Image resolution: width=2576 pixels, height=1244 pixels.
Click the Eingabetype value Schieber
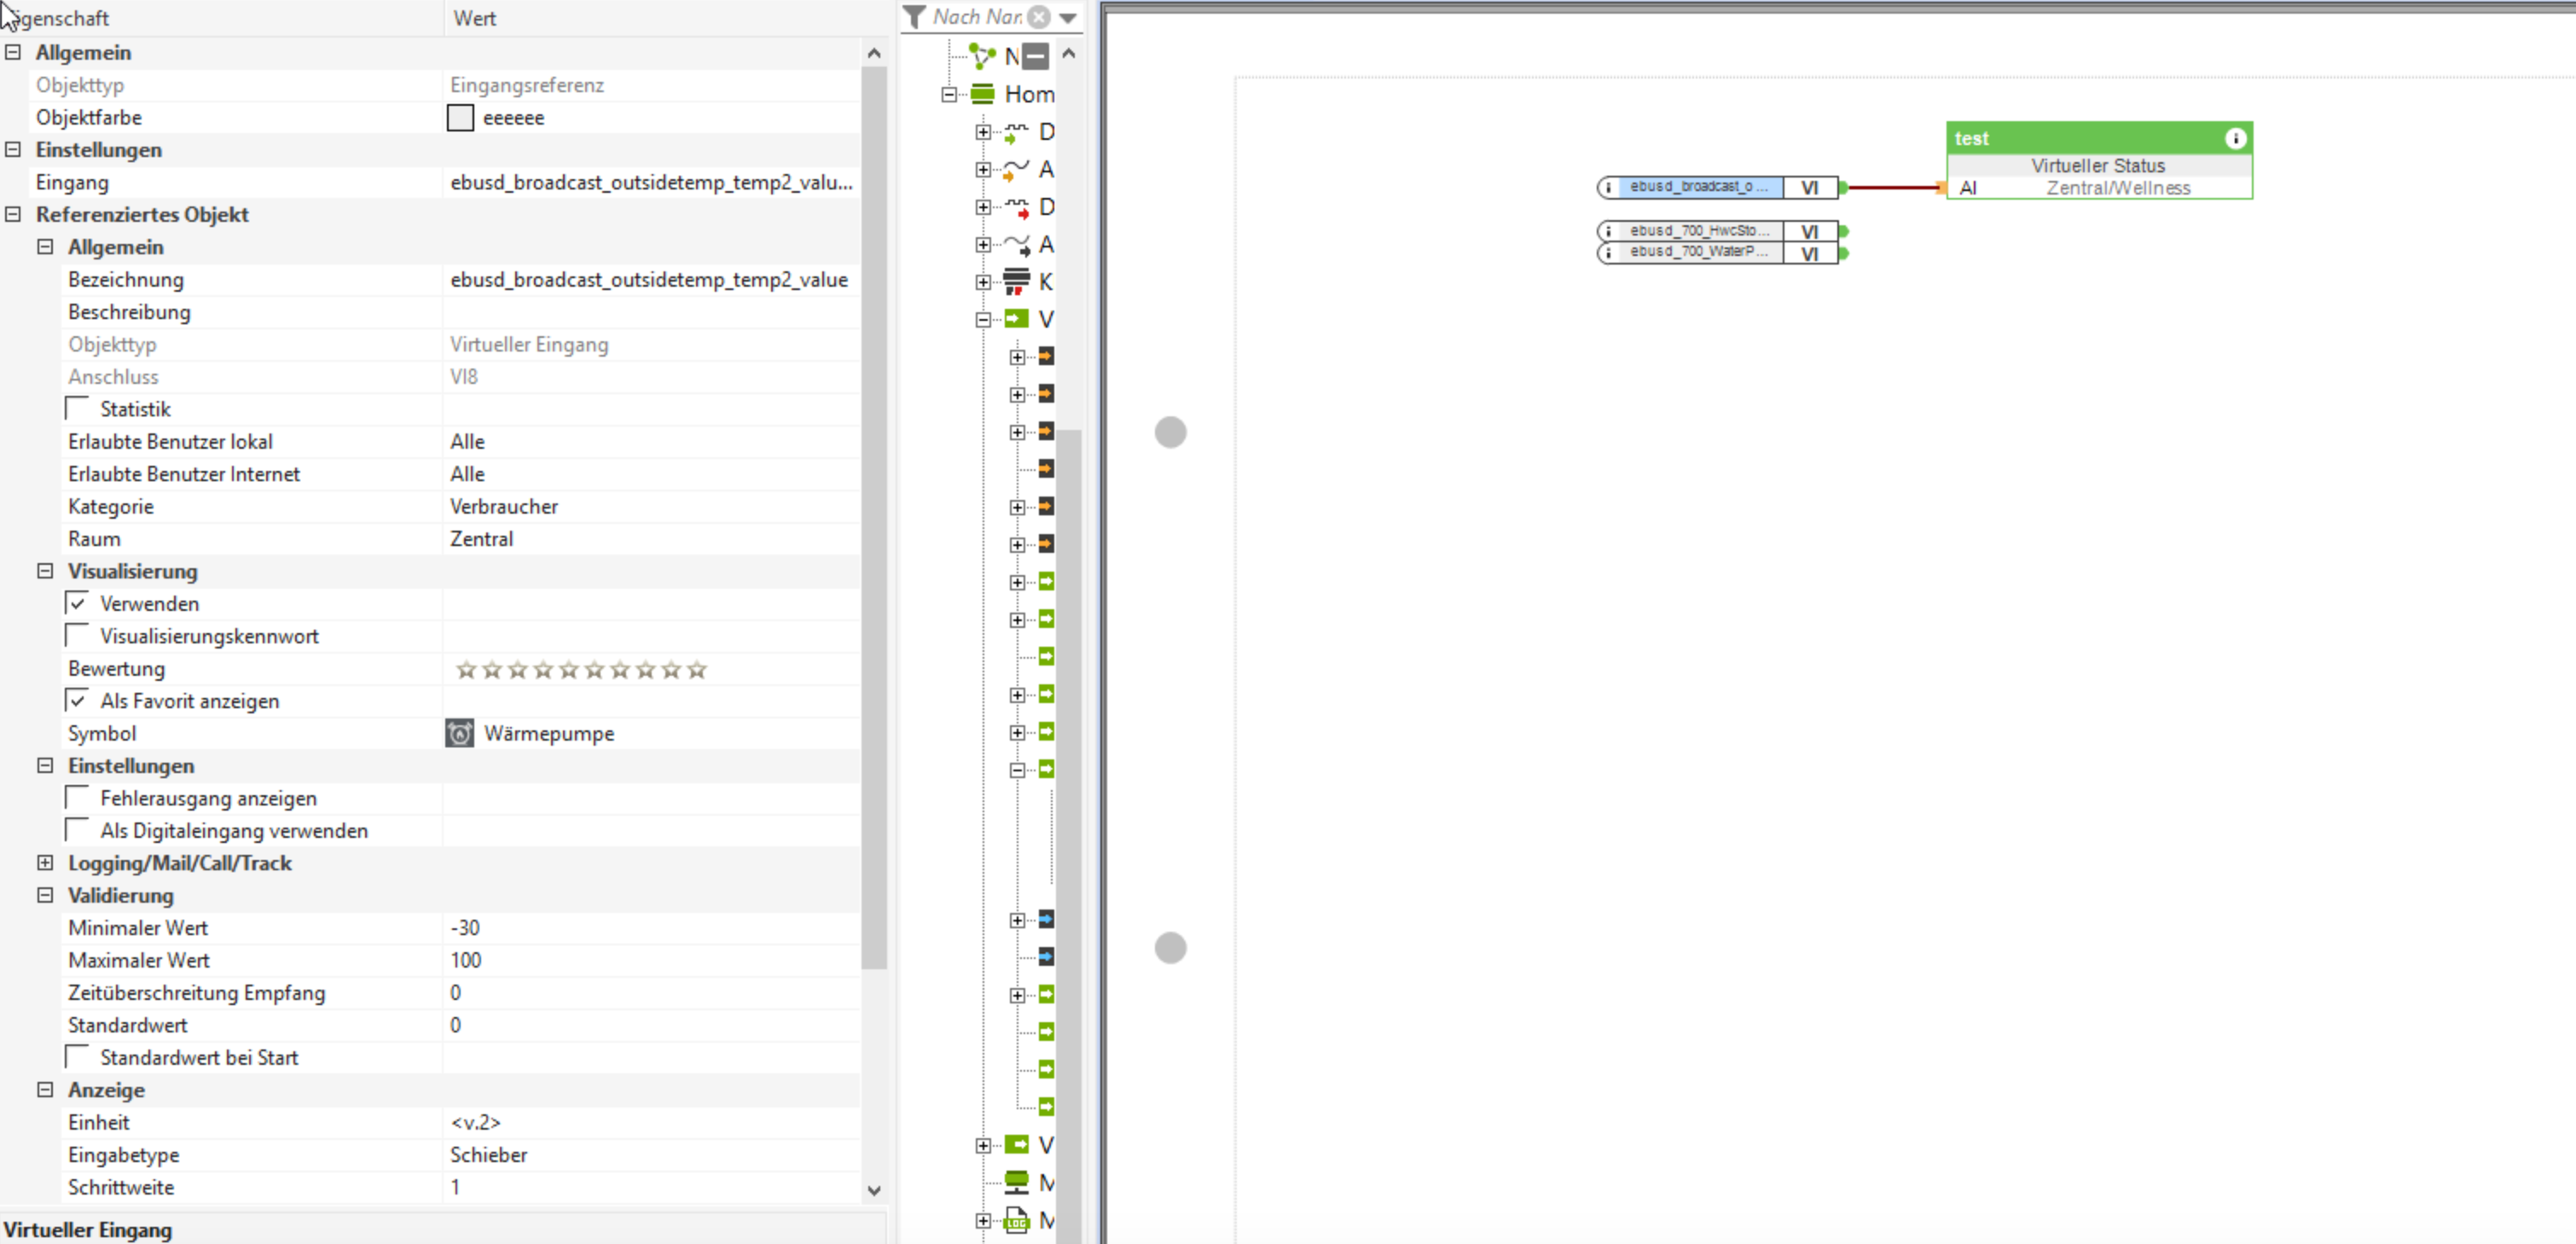pyautogui.click(x=488, y=1154)
